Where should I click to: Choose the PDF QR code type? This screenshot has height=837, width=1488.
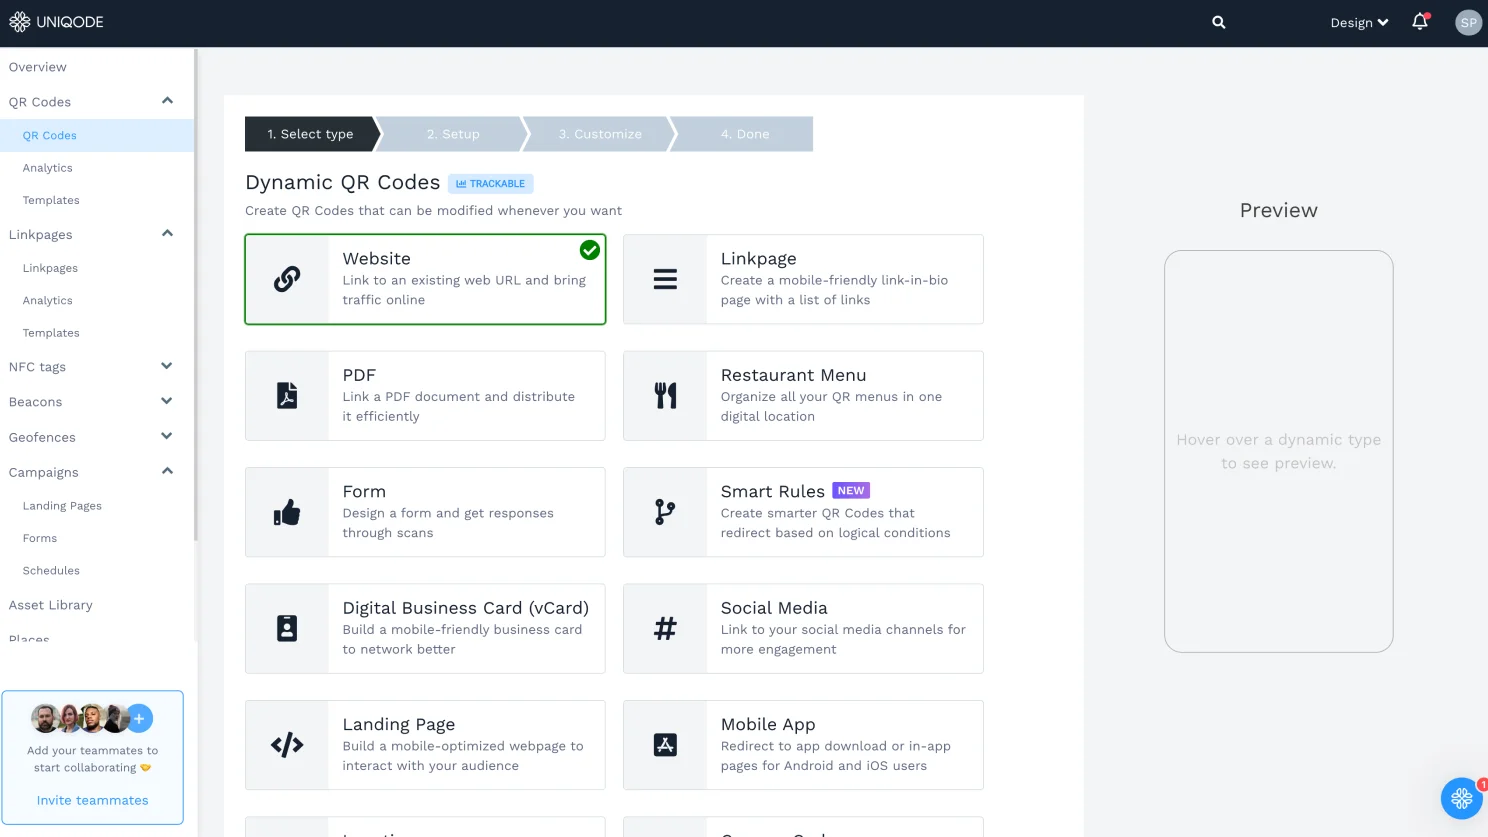click(x=425, y=395)
